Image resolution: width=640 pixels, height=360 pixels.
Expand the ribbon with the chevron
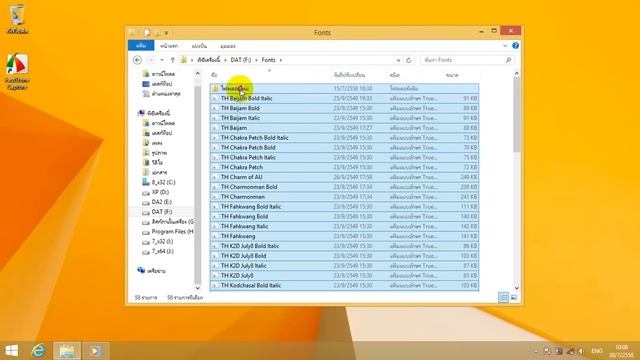click(505, 46)
